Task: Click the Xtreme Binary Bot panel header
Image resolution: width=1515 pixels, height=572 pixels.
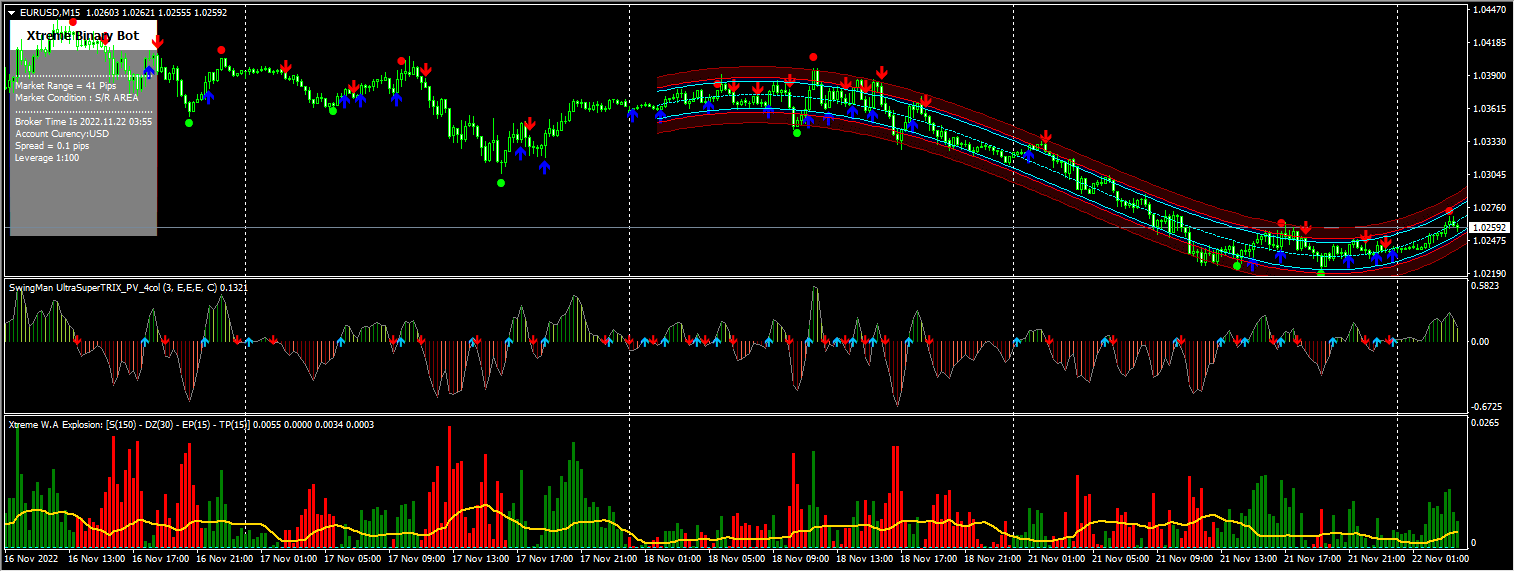Action: click(x=83, y=36)
